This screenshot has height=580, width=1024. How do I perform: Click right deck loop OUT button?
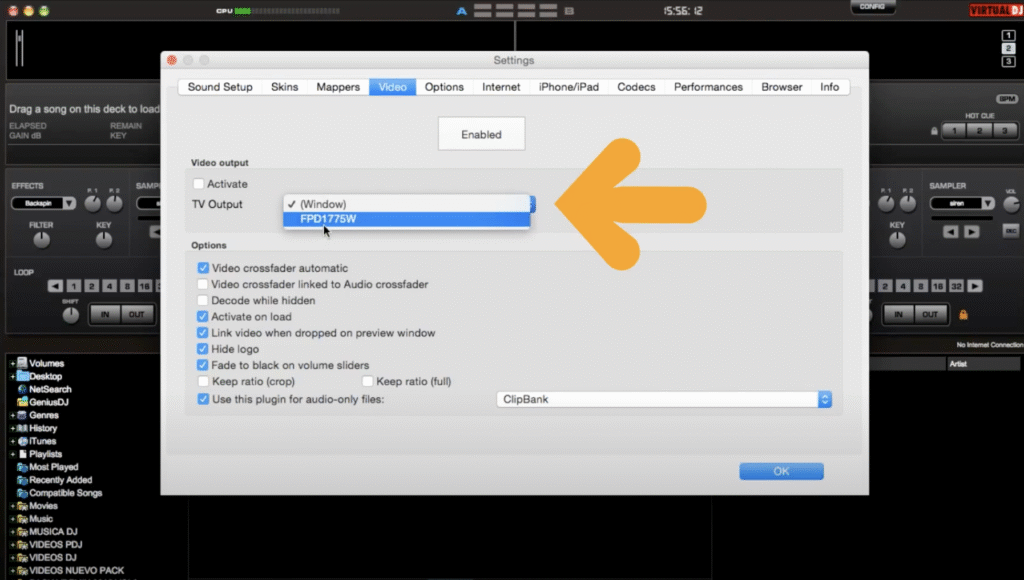tap(930, 314)
